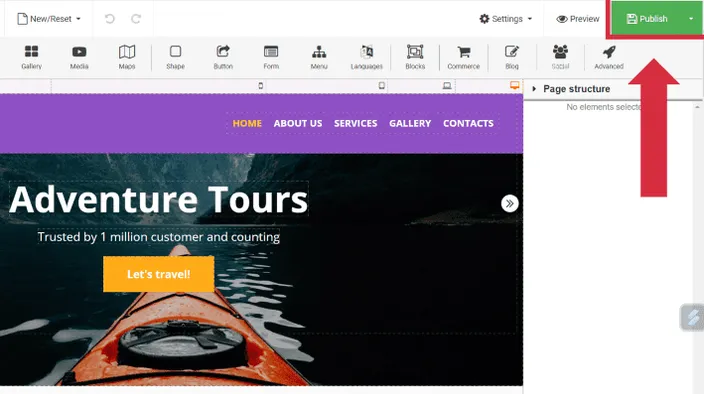This screenshot has width=704, height=394.
Task: Click the Publish button
Action: click(x=647, y=19)
